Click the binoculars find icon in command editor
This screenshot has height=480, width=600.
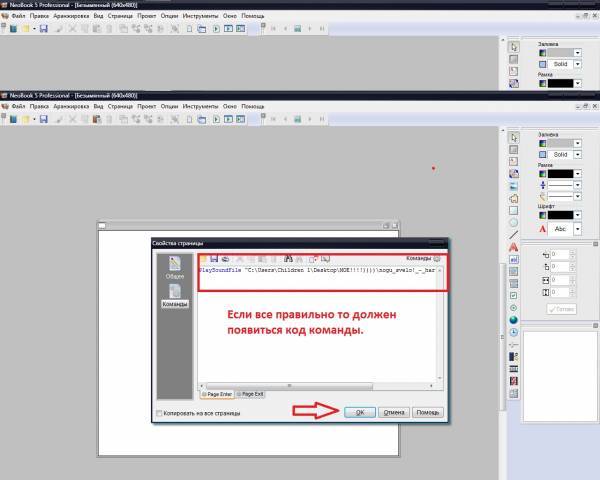pos(287,258)
